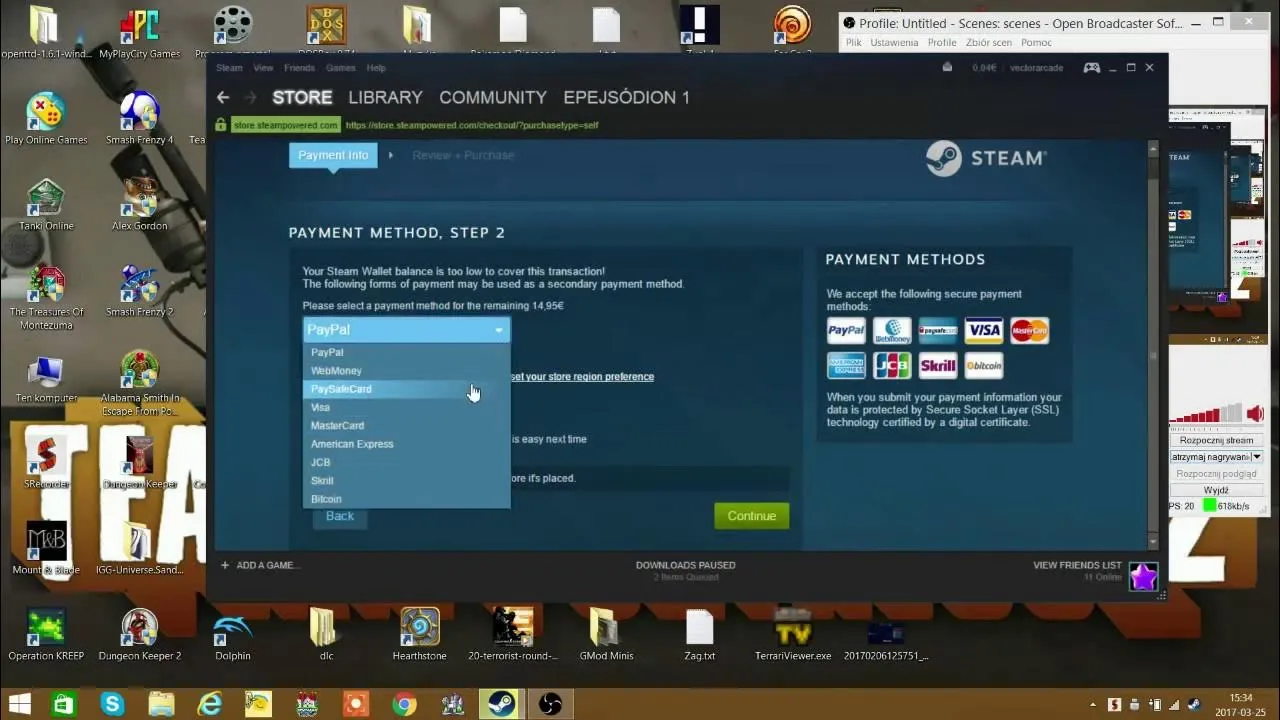Mute audio with the speaker icon in OBS
Screen dimensions: 1280x720
click(1254, 413)
